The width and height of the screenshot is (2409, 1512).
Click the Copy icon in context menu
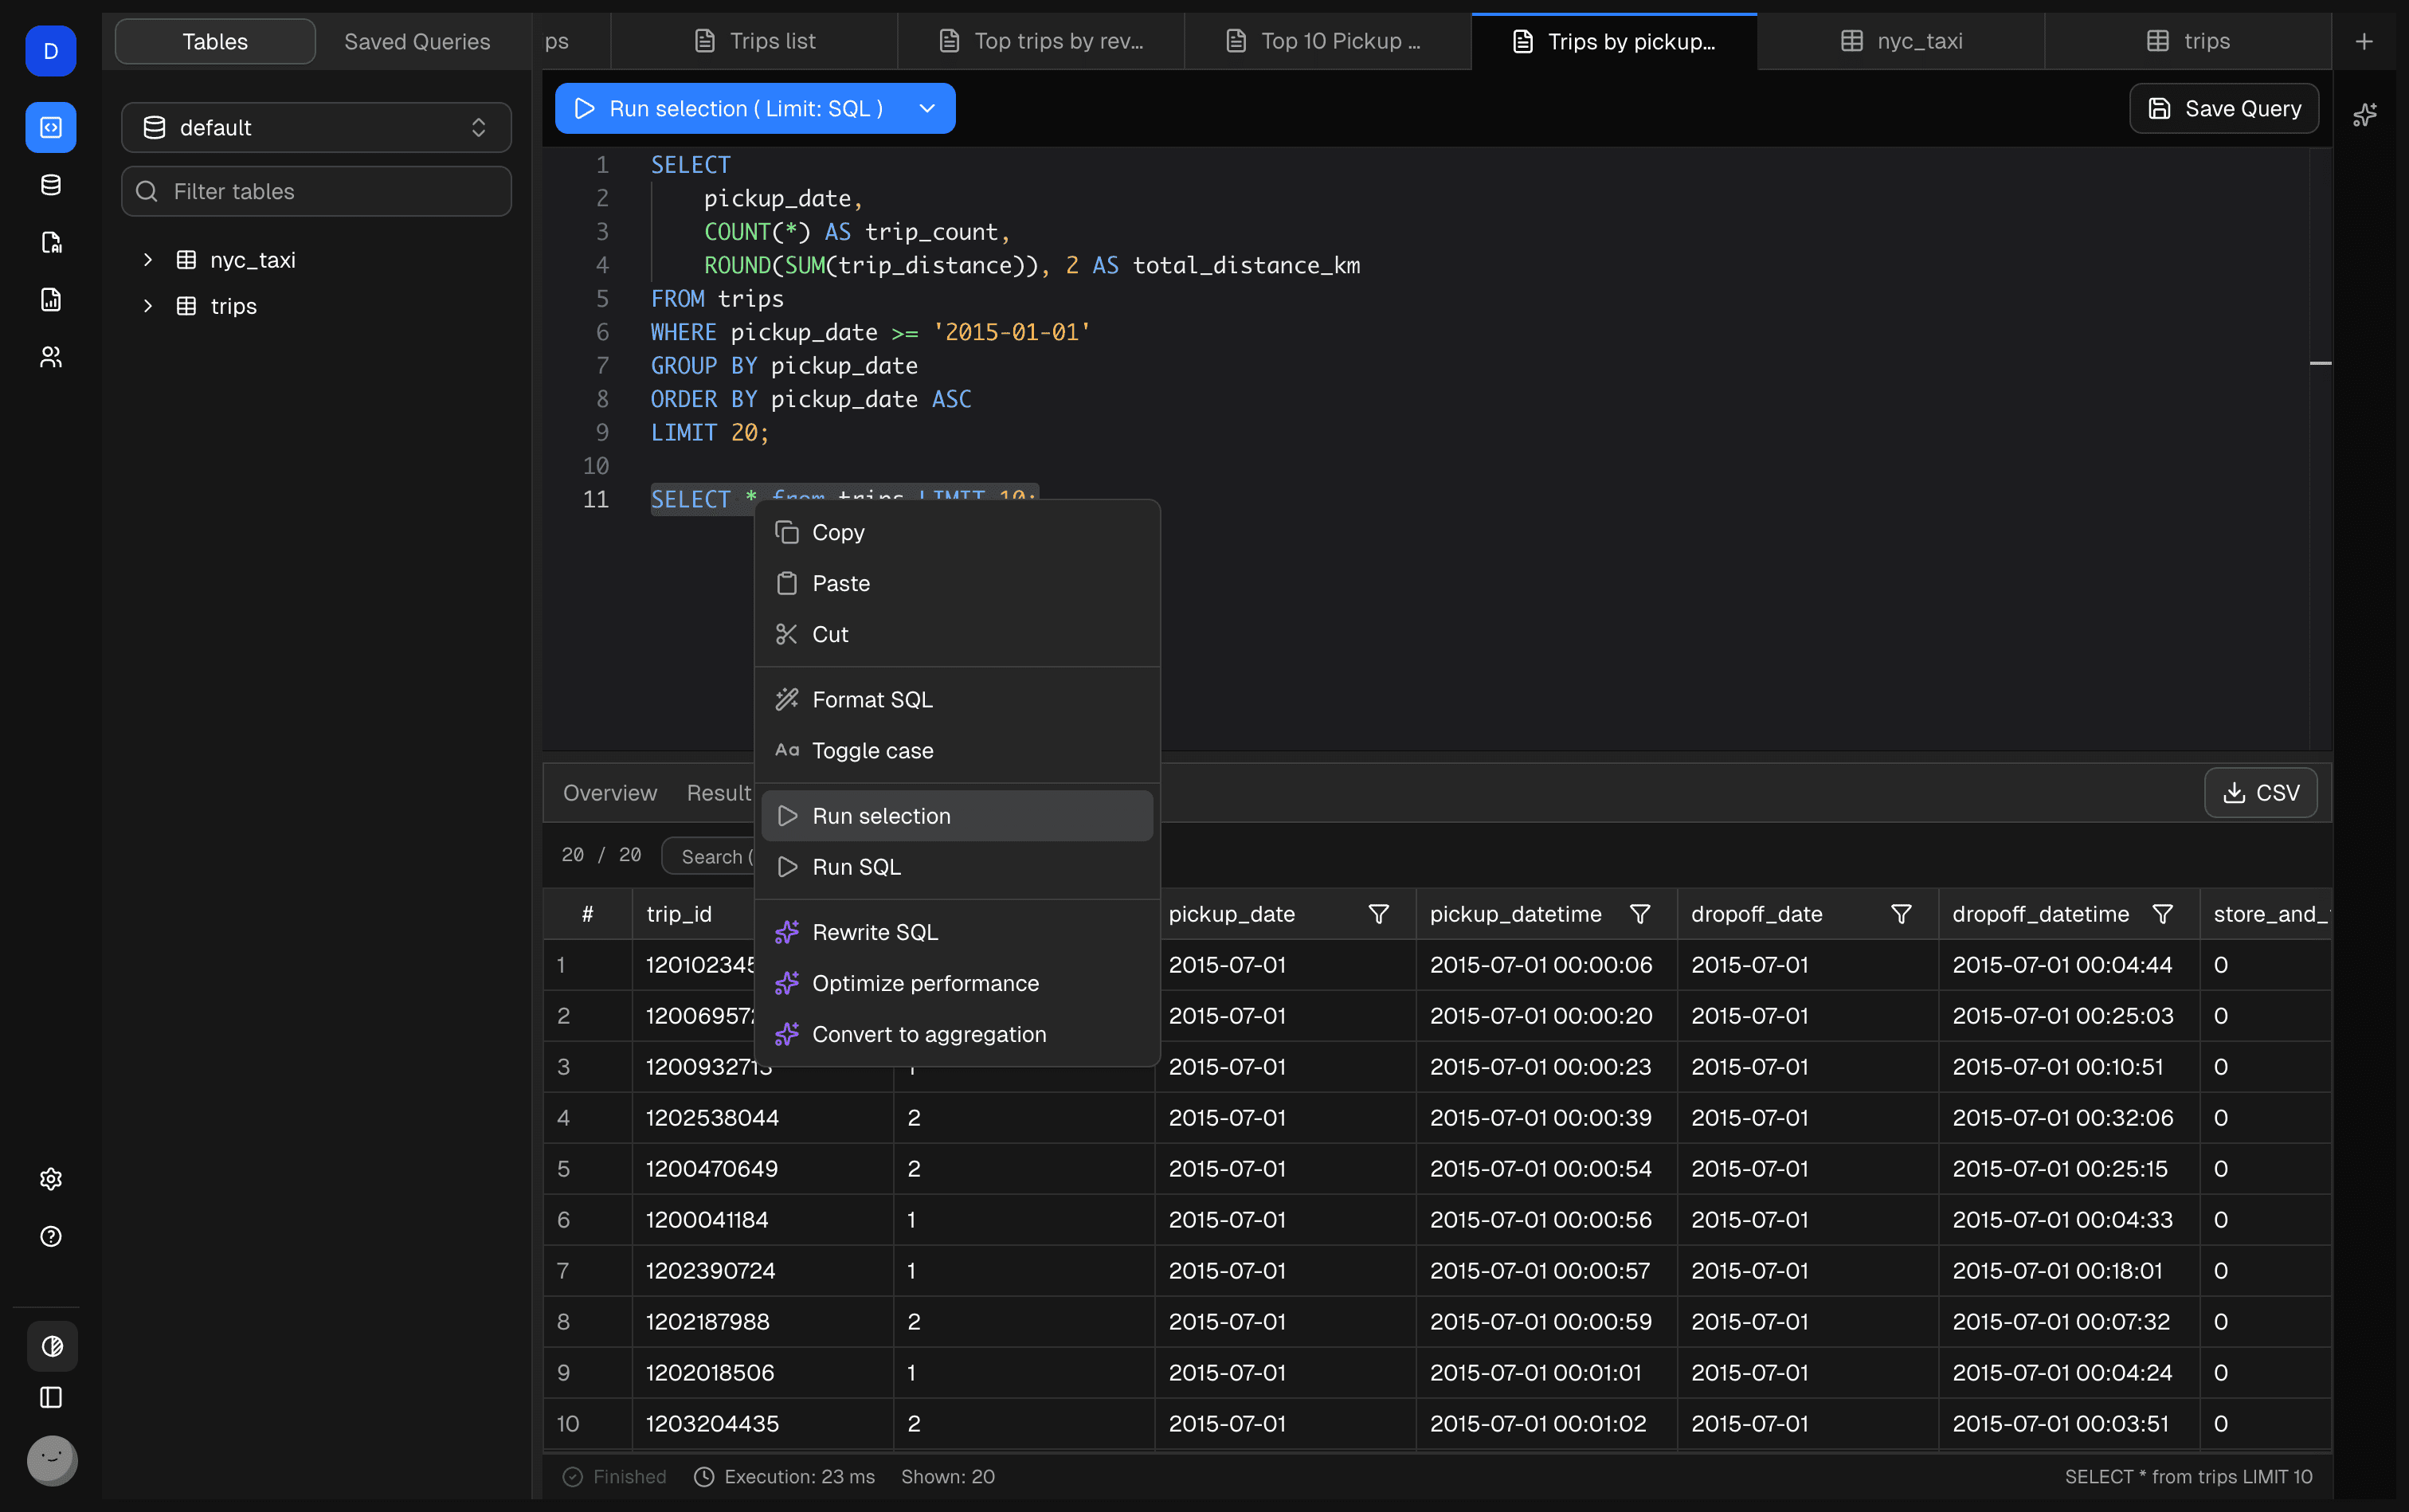click(x=787, y=532)
